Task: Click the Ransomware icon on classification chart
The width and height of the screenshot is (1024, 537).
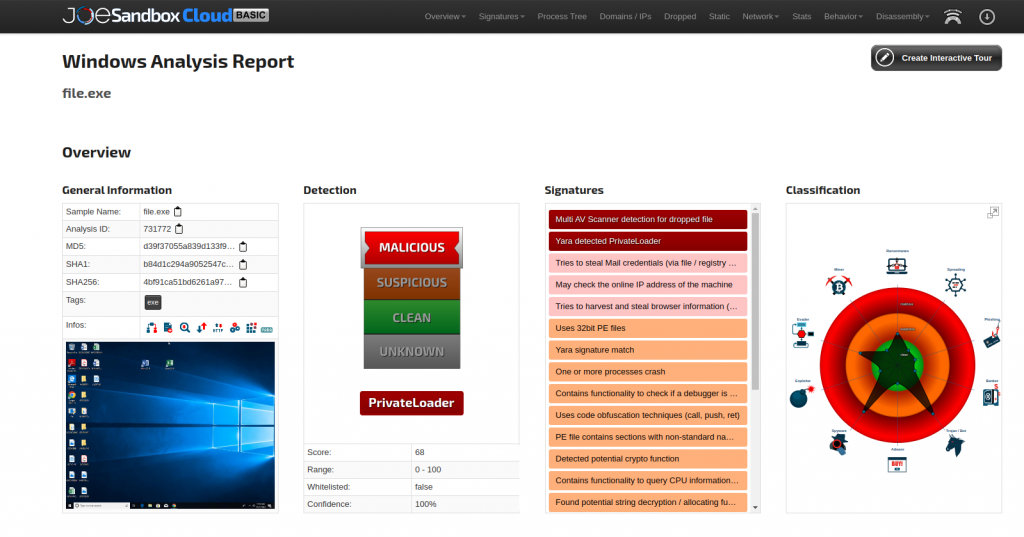Action: (897, 265)
